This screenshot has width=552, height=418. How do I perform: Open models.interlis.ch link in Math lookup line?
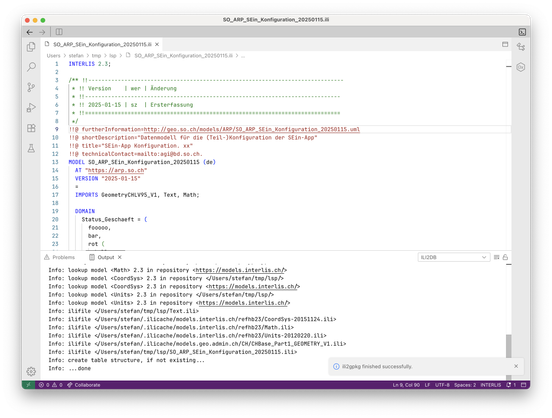(x=239, y=270)
